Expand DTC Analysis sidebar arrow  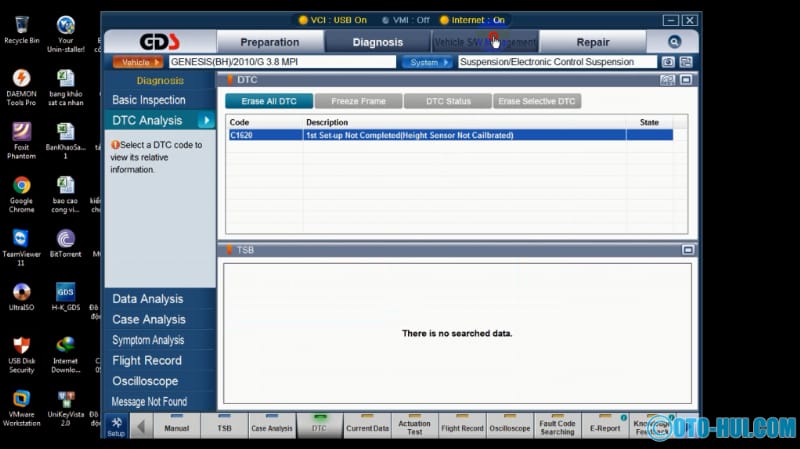(206, 121)
